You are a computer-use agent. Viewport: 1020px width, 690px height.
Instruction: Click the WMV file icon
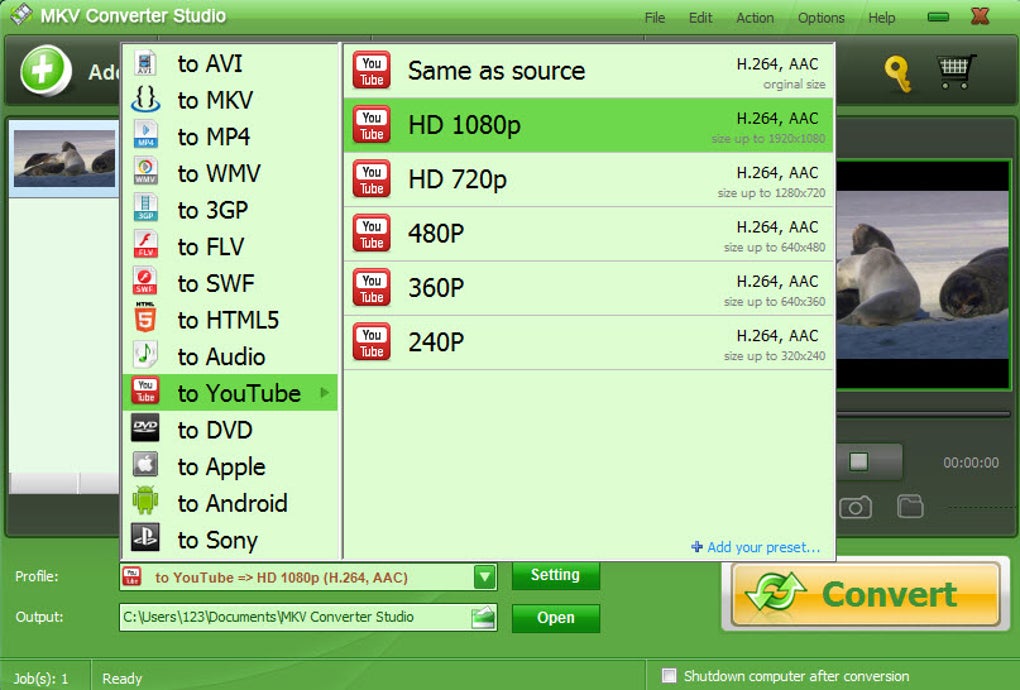point(145,172)
